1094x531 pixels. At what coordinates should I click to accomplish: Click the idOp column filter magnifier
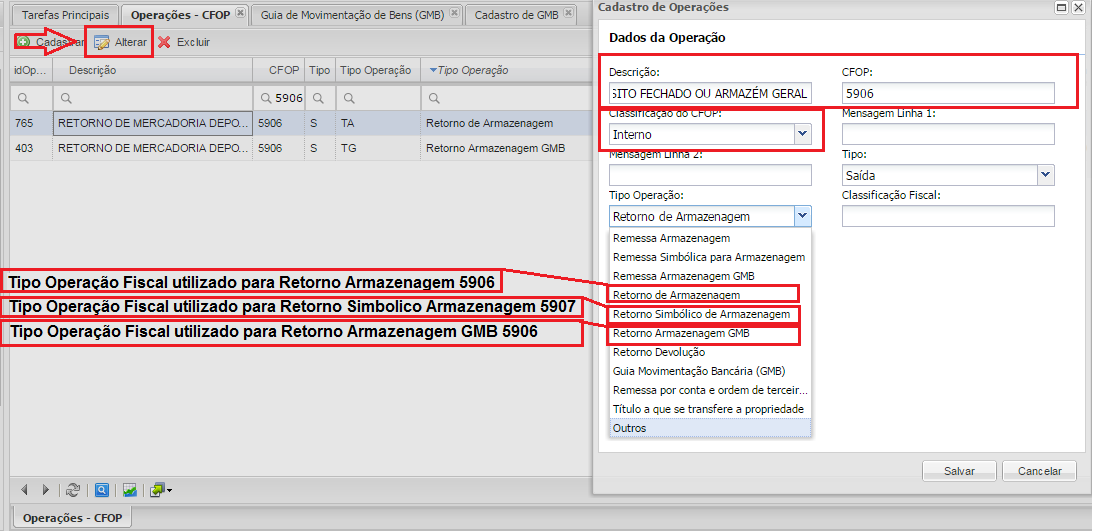(x=23, y=98)
